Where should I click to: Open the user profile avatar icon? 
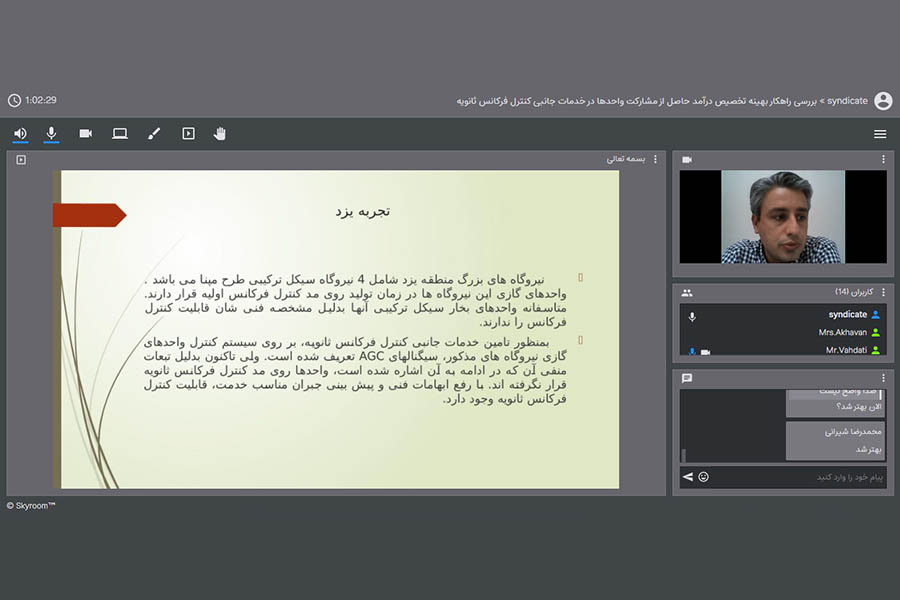pyautogui.click(x=883, y=100)
